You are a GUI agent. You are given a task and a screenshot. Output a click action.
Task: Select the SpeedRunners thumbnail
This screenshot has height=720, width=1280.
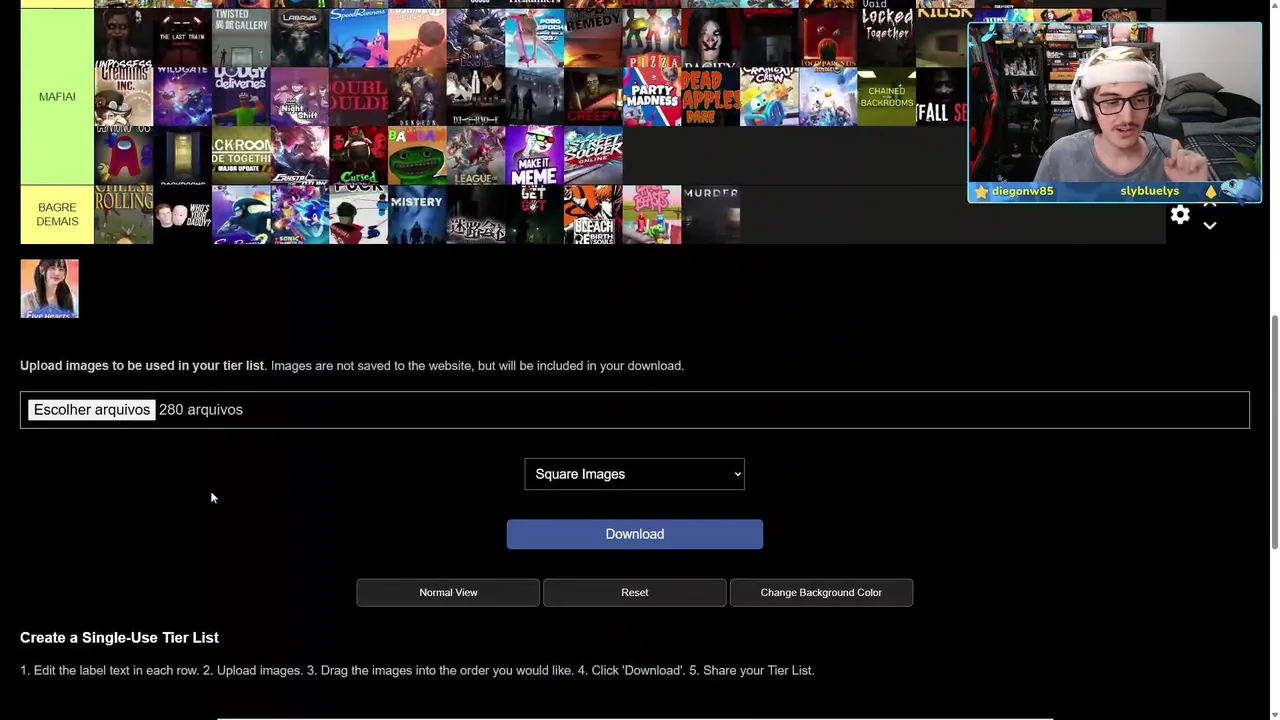point(358,37)
